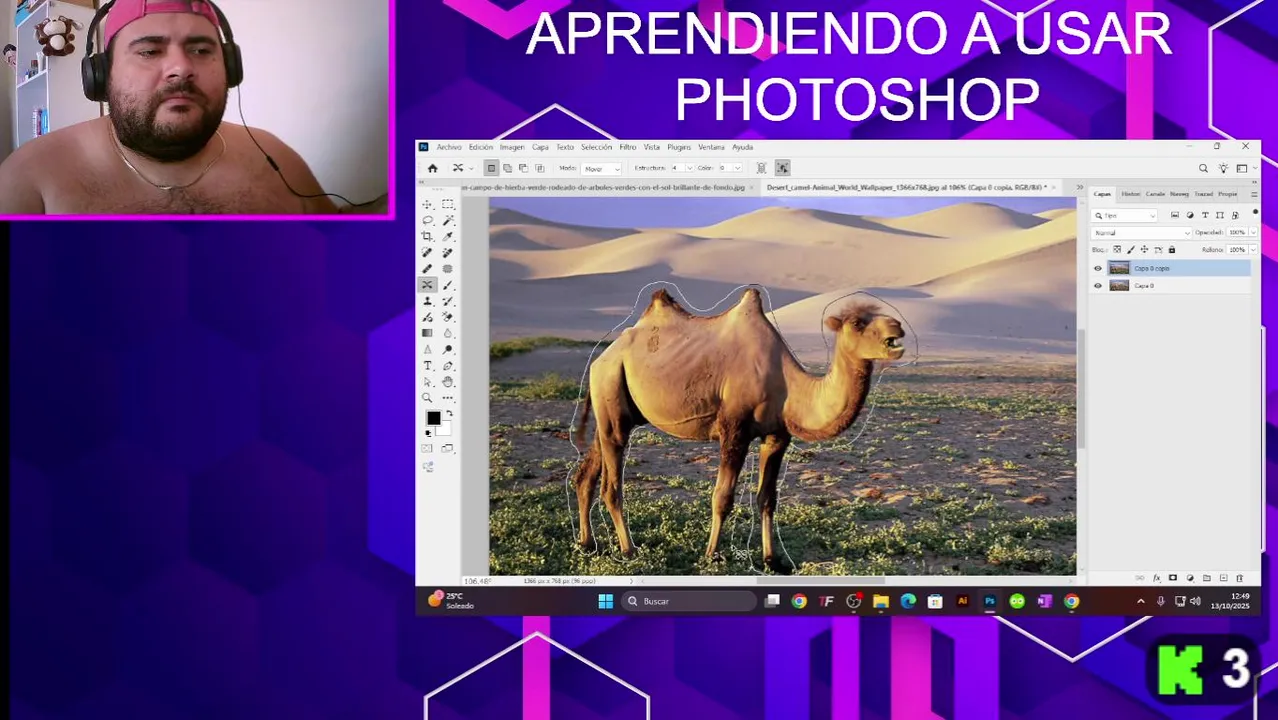Toggle layer filtering on-off dot
1278x720 pixels.
pos(1255,212)
